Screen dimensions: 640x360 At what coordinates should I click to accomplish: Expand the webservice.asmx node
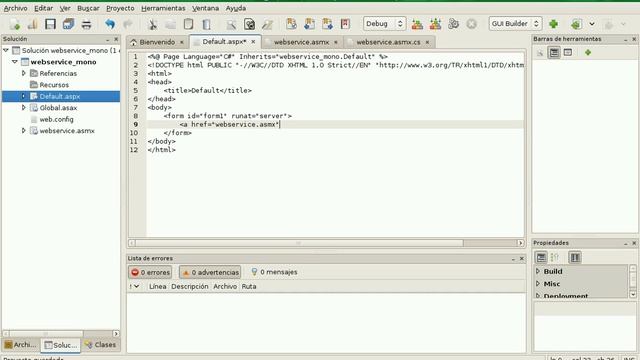[x=24, y=131]
